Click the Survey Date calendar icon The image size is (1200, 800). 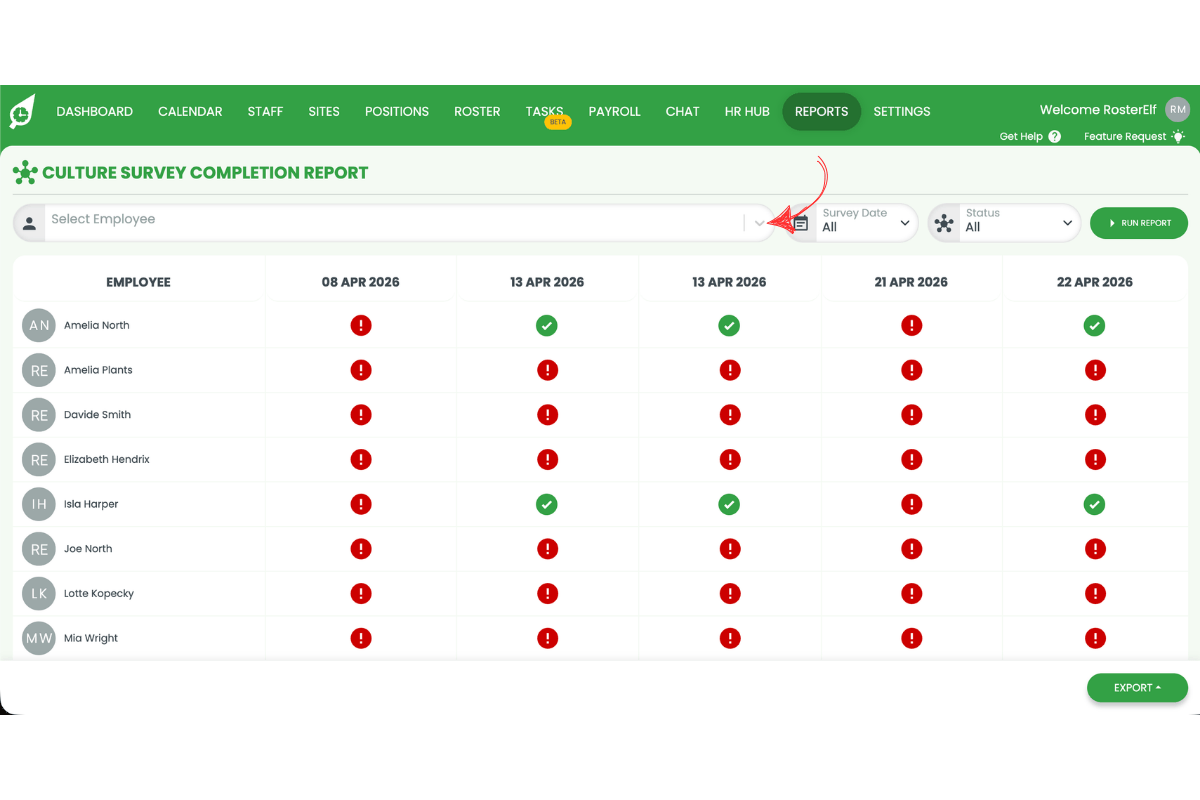click(800, 222)
